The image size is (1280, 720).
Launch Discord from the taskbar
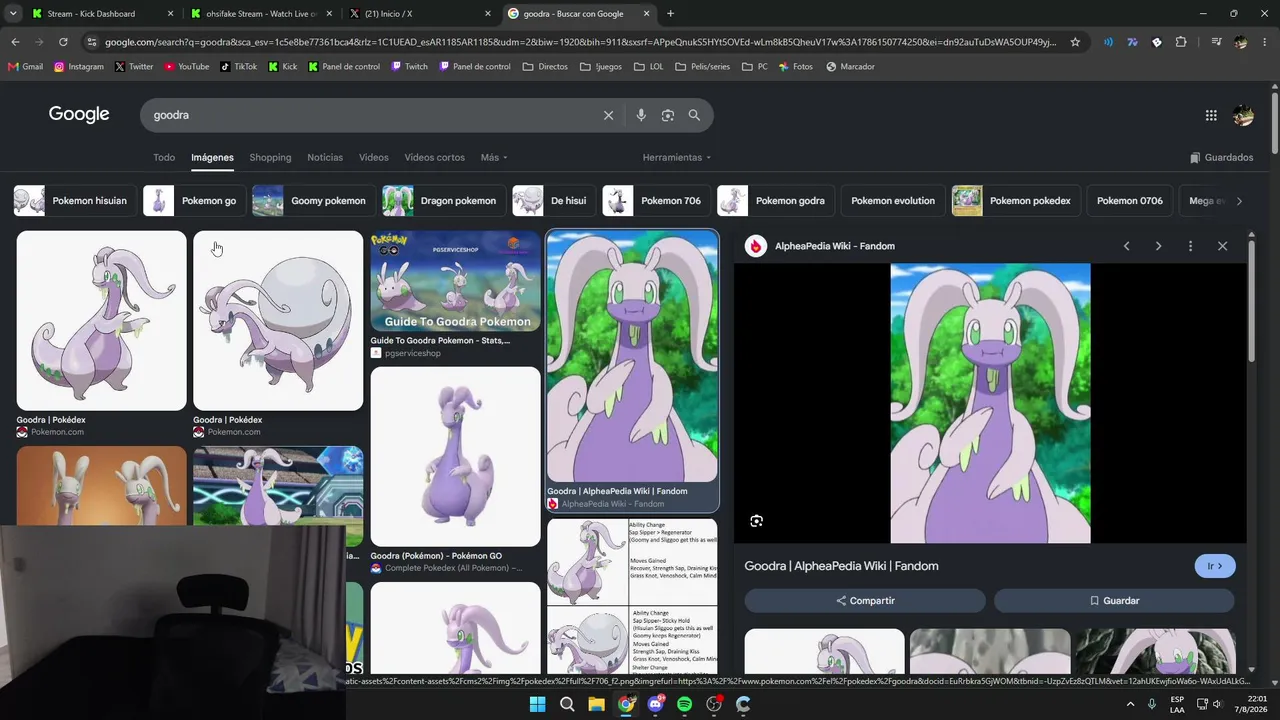click(655, 704)
